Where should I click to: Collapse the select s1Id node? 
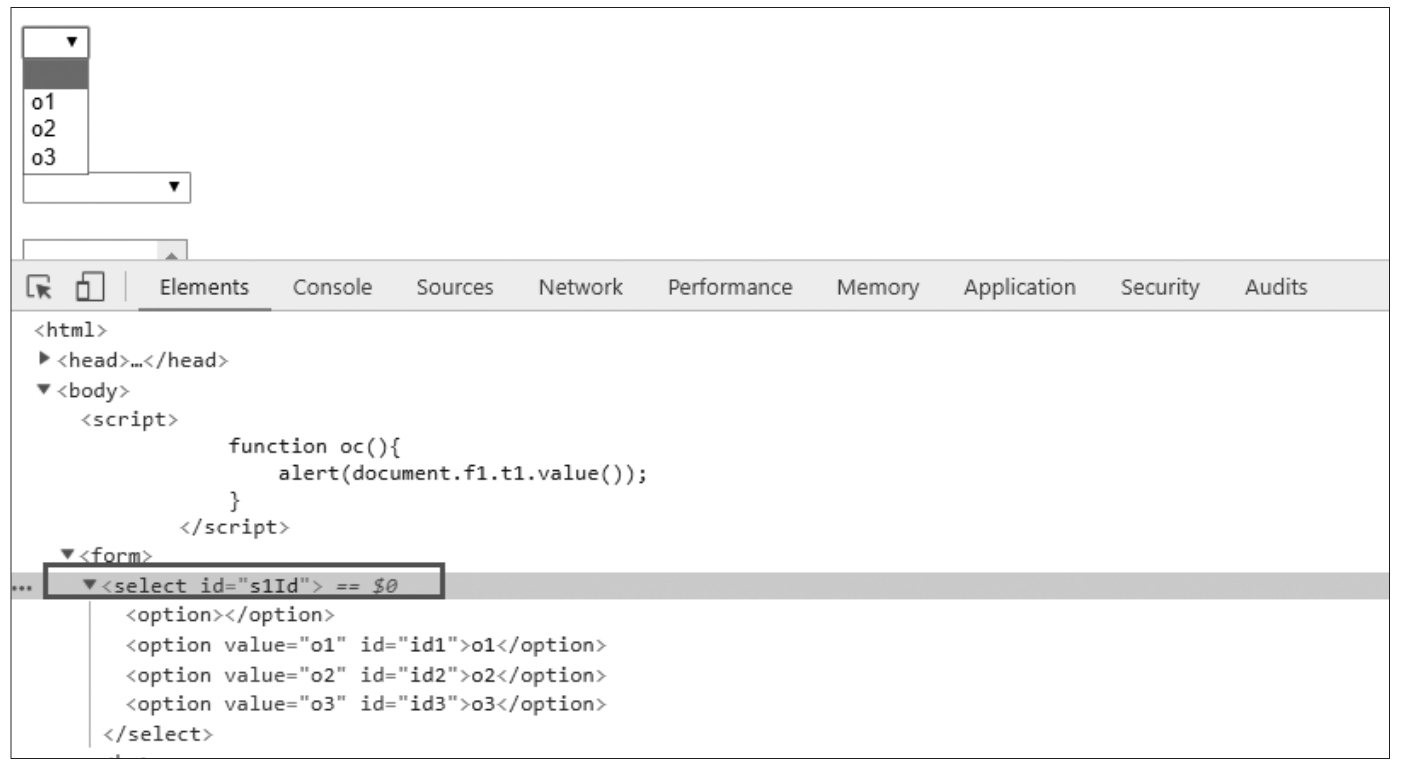pyautogui.click(x=90, y=585)
